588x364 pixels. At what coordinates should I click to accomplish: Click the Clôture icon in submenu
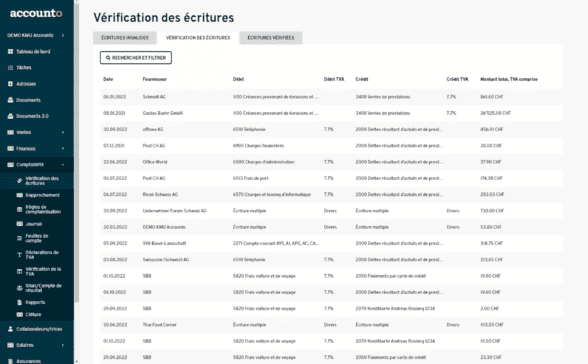(x=20, y=315)
